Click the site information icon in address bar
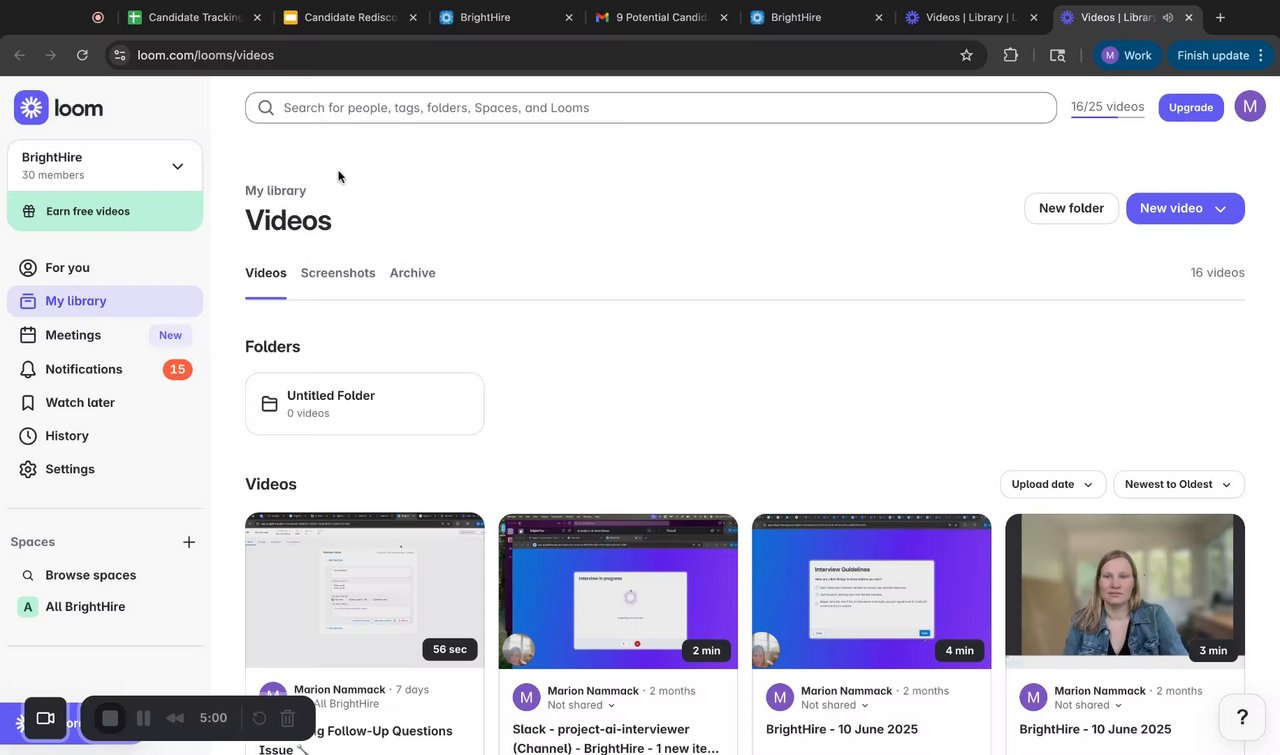The height and width of the screenshot is (755, 1280). pos(119,55)
